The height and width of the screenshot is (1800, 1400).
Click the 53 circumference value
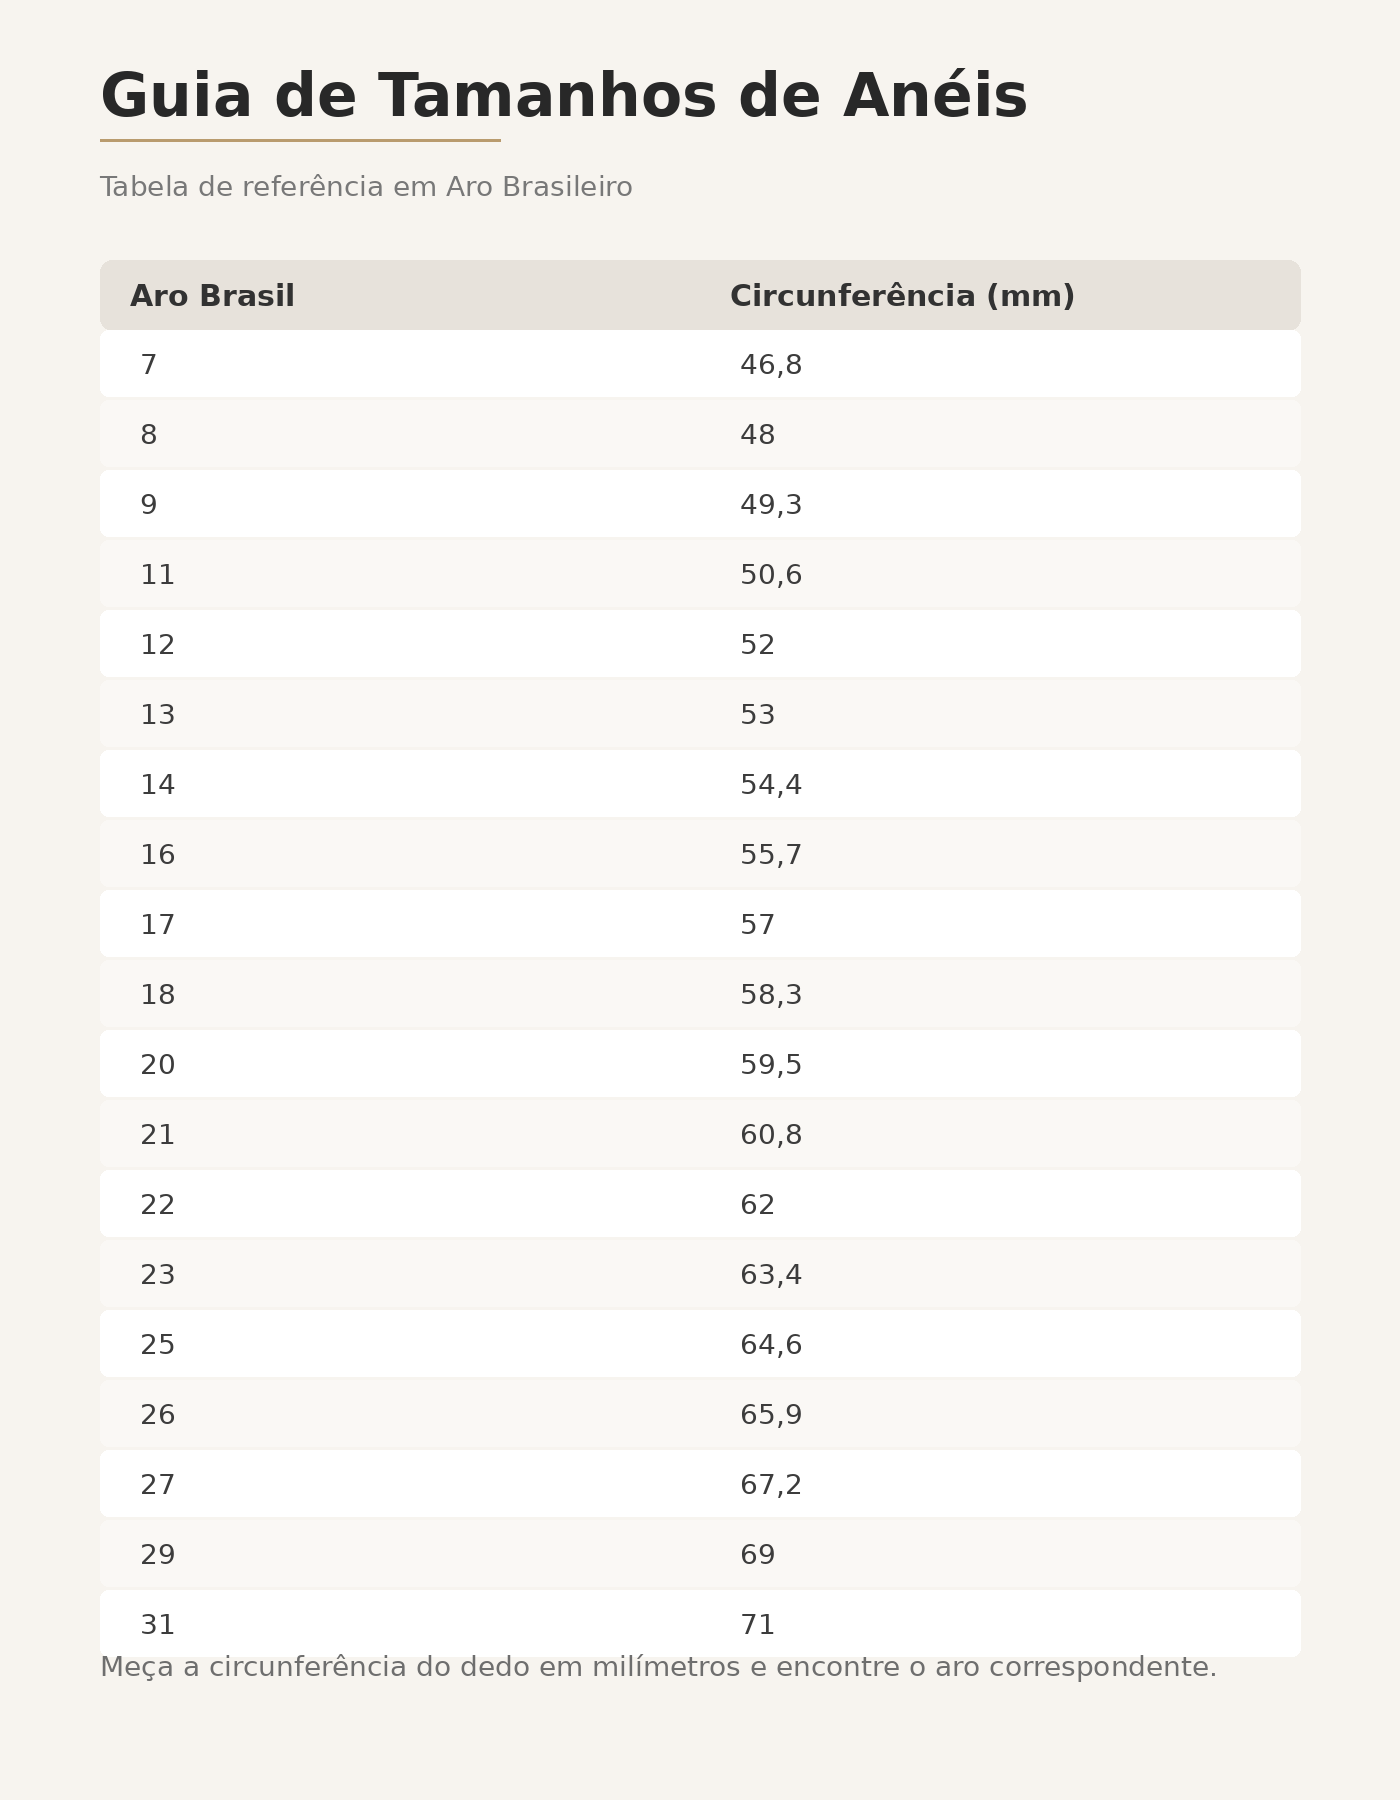pyautogui.click(x=757, y=715)
